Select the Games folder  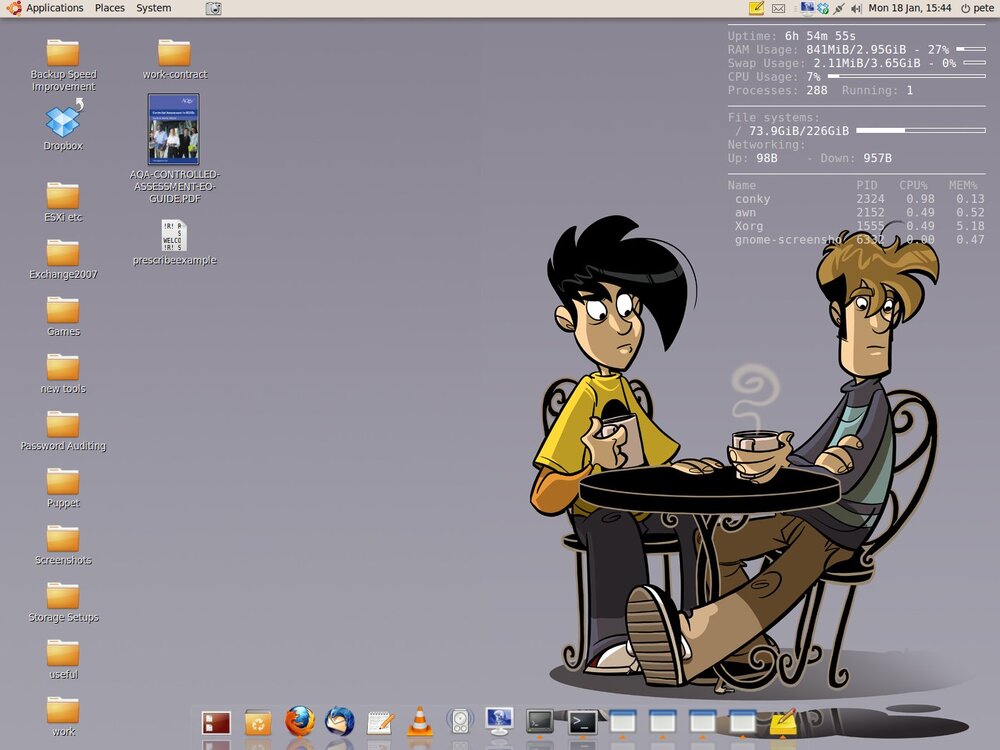click(x=63, y=317)
